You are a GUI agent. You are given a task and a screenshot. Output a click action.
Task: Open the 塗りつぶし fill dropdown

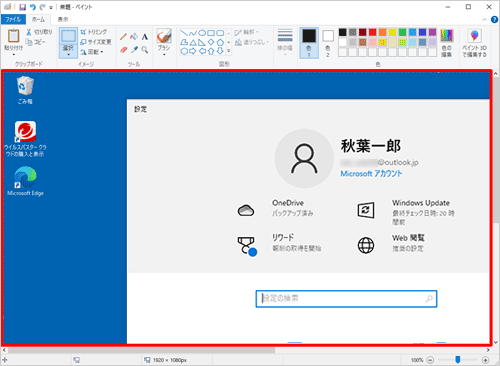pos(252,42)
